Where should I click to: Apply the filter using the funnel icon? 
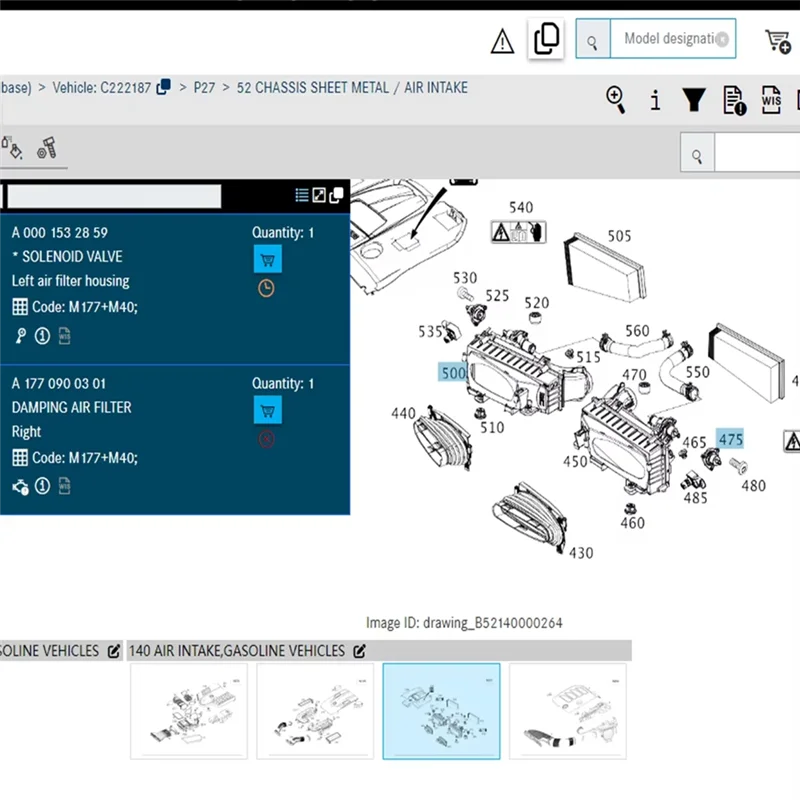[694, 100]
